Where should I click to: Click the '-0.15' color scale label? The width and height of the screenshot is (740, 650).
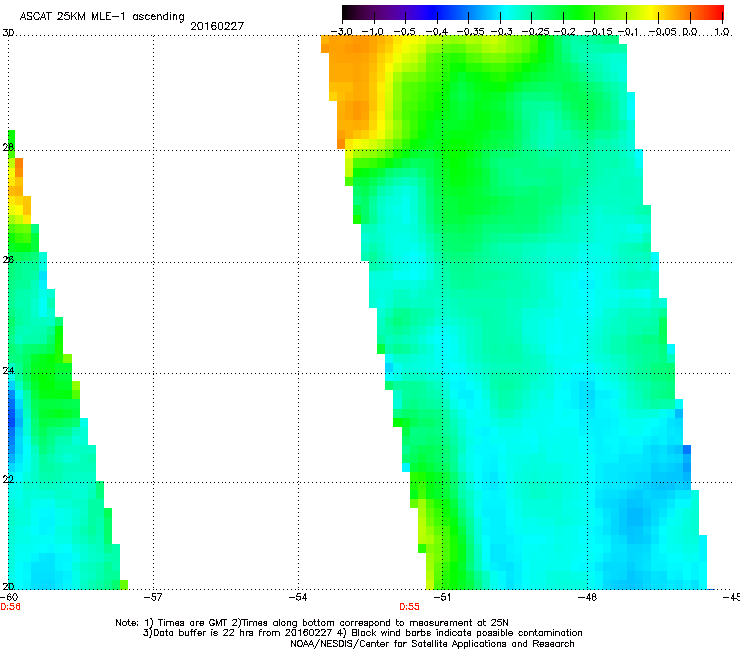[598, 32]
